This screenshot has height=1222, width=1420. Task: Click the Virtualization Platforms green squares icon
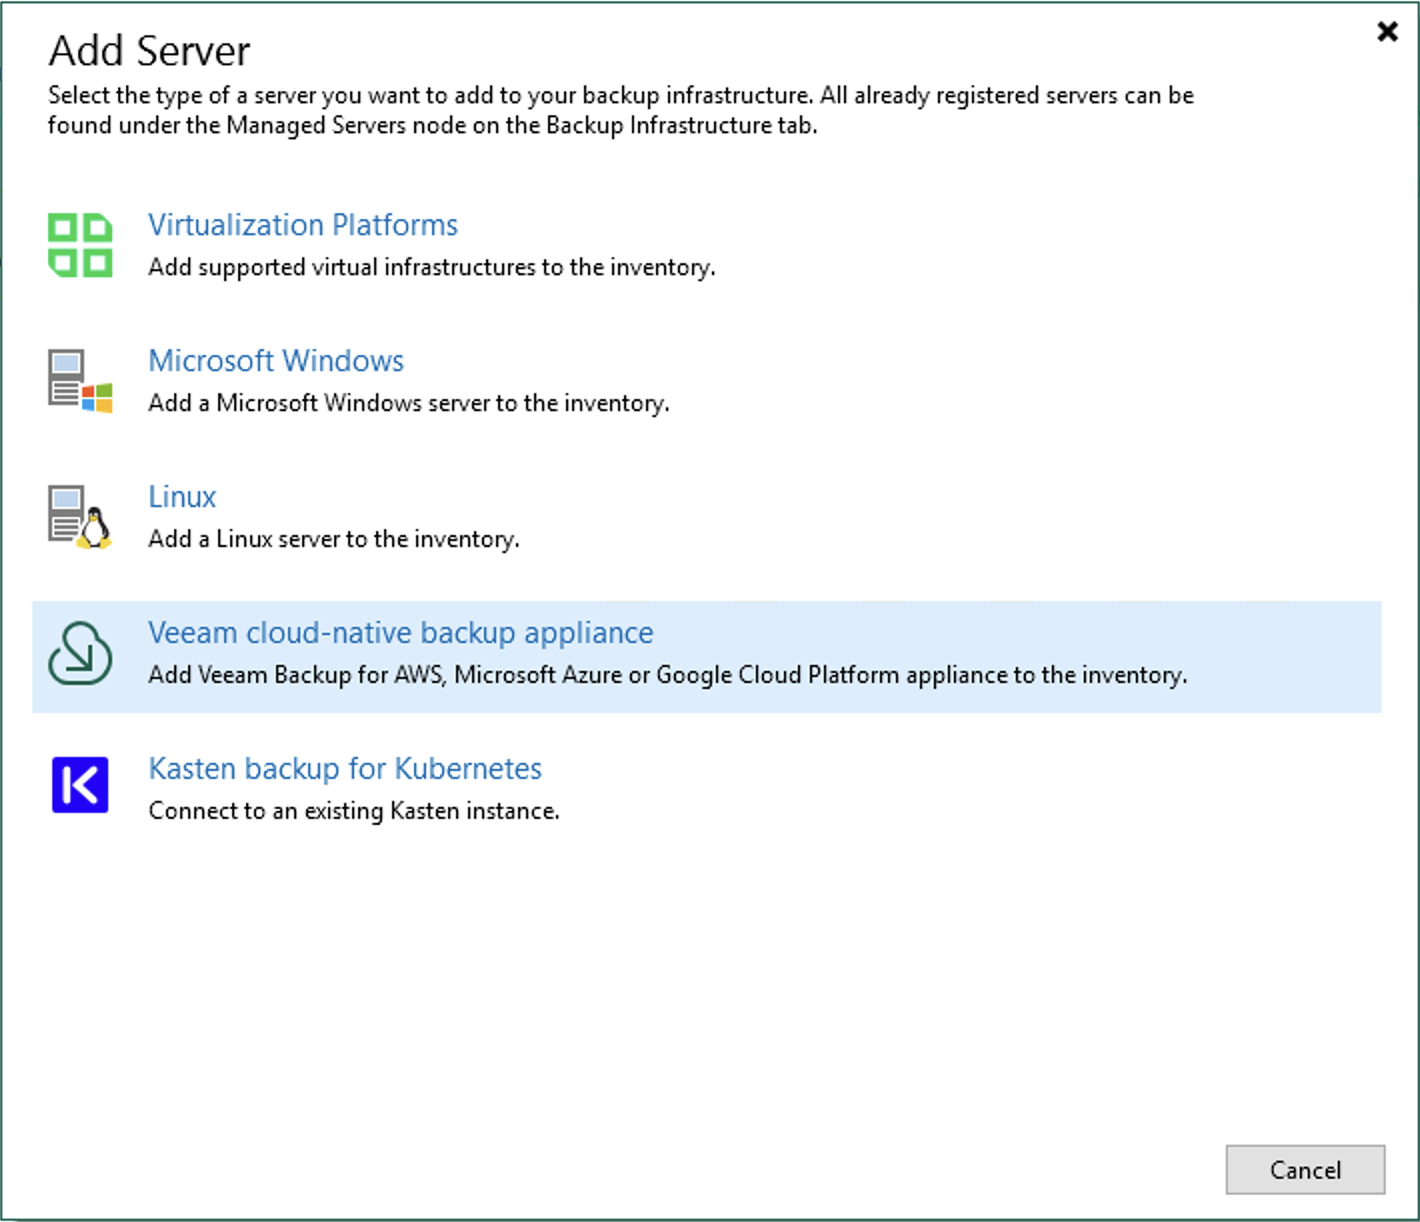click(x=80, y=245)
